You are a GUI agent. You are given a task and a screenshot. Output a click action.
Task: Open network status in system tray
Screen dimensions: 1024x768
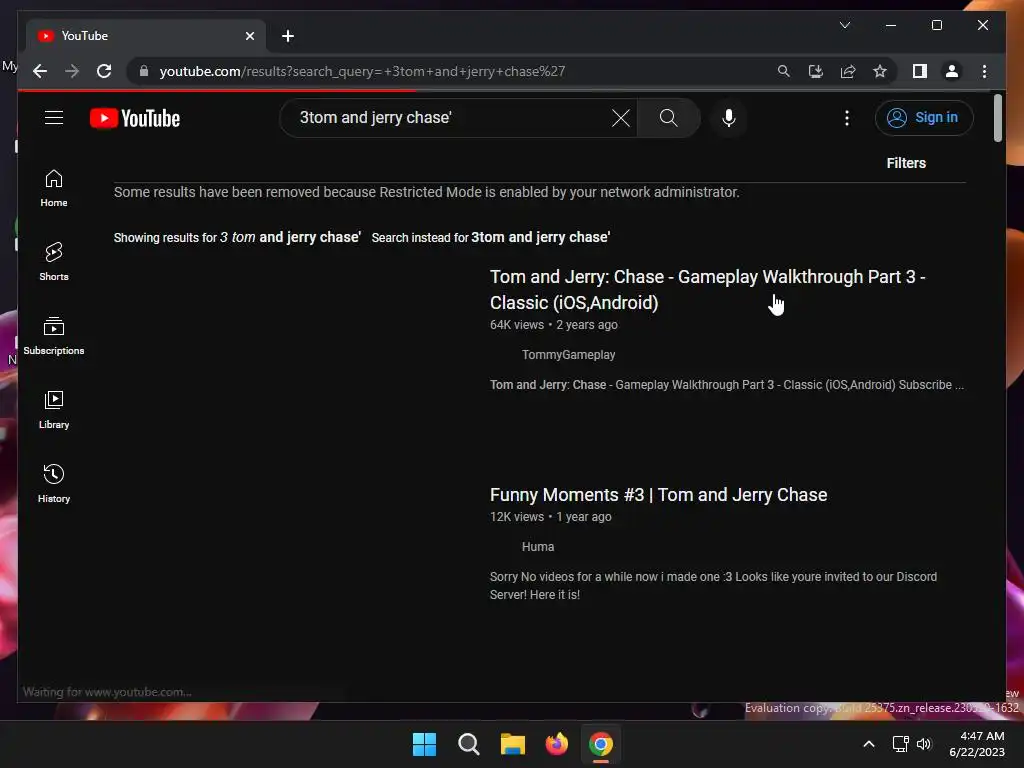click(x=901, y=744)
